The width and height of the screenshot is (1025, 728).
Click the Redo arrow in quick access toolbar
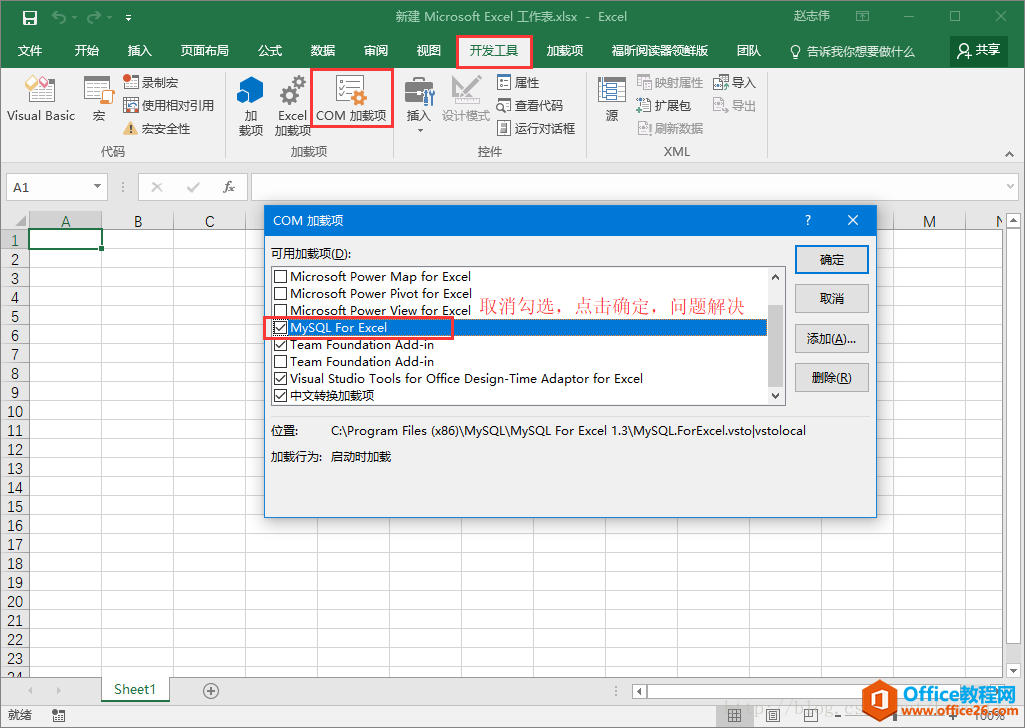click(x=93, y=18)
